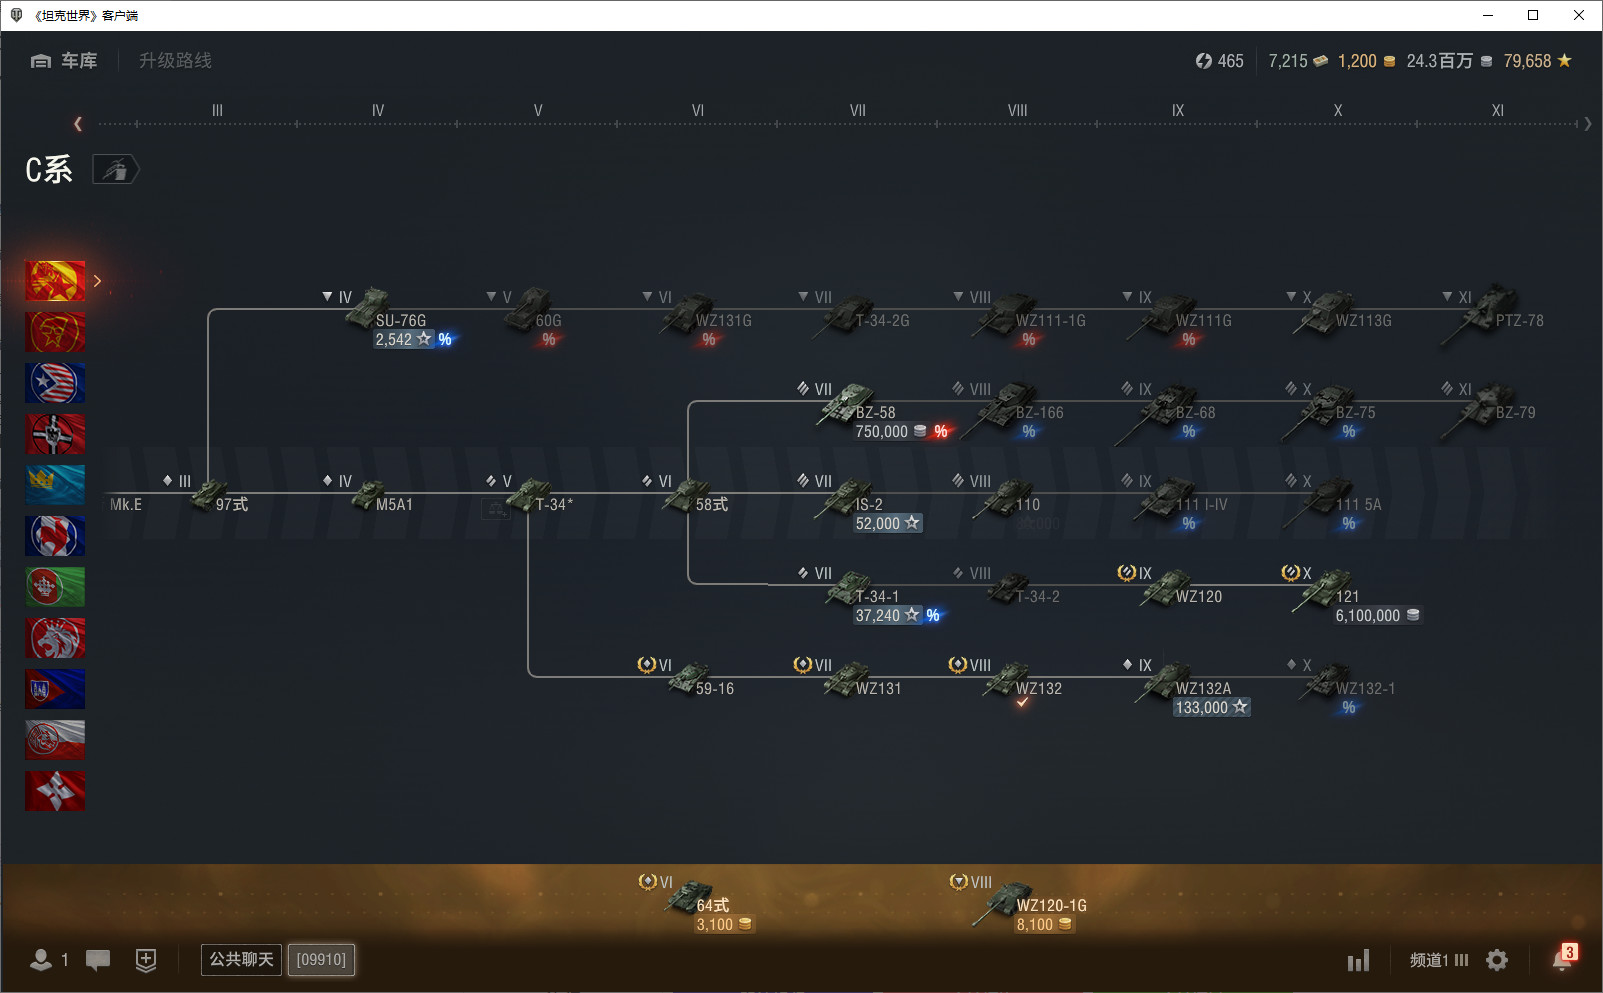Image resolution: width=1603 pixels, height=993 pixels.
Task: Select the IS-2 tank
Action: click(x=852, y=497)
